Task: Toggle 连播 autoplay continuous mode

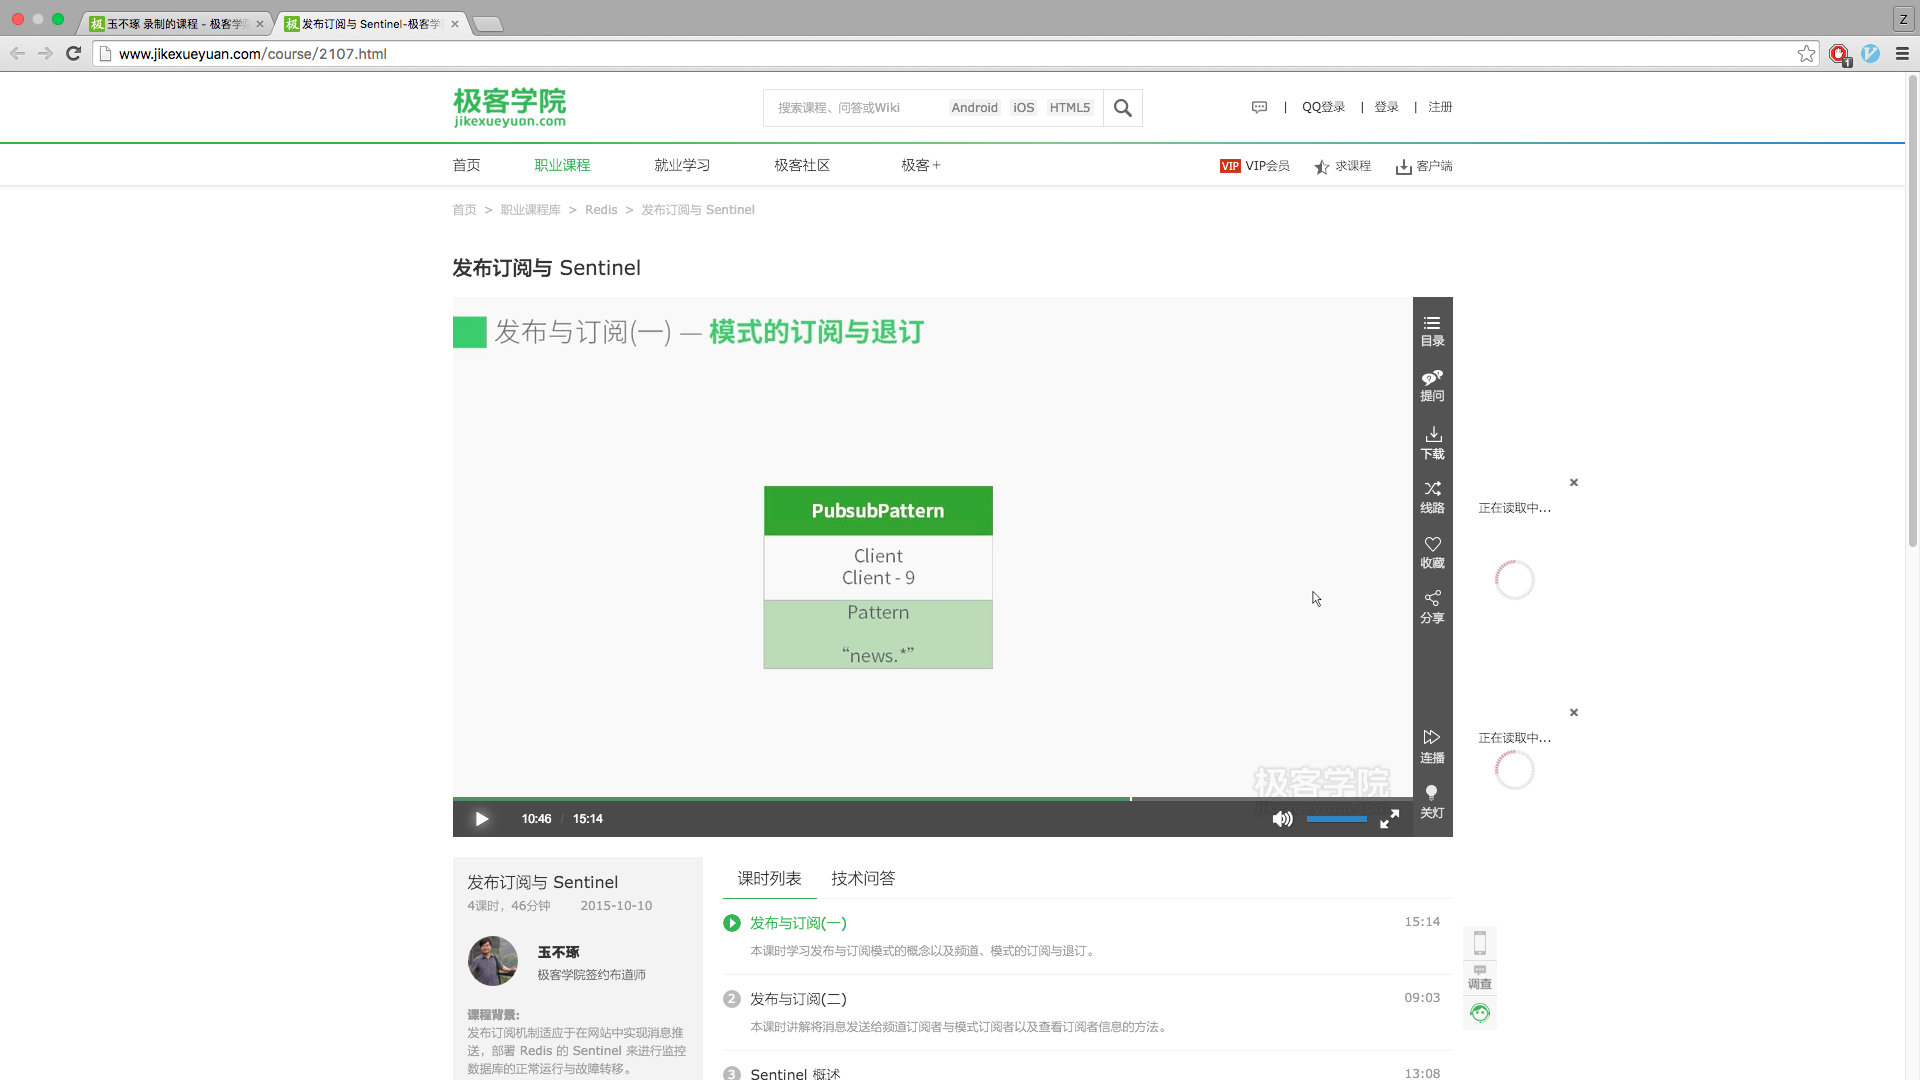Action: (x=1432, y=746)
